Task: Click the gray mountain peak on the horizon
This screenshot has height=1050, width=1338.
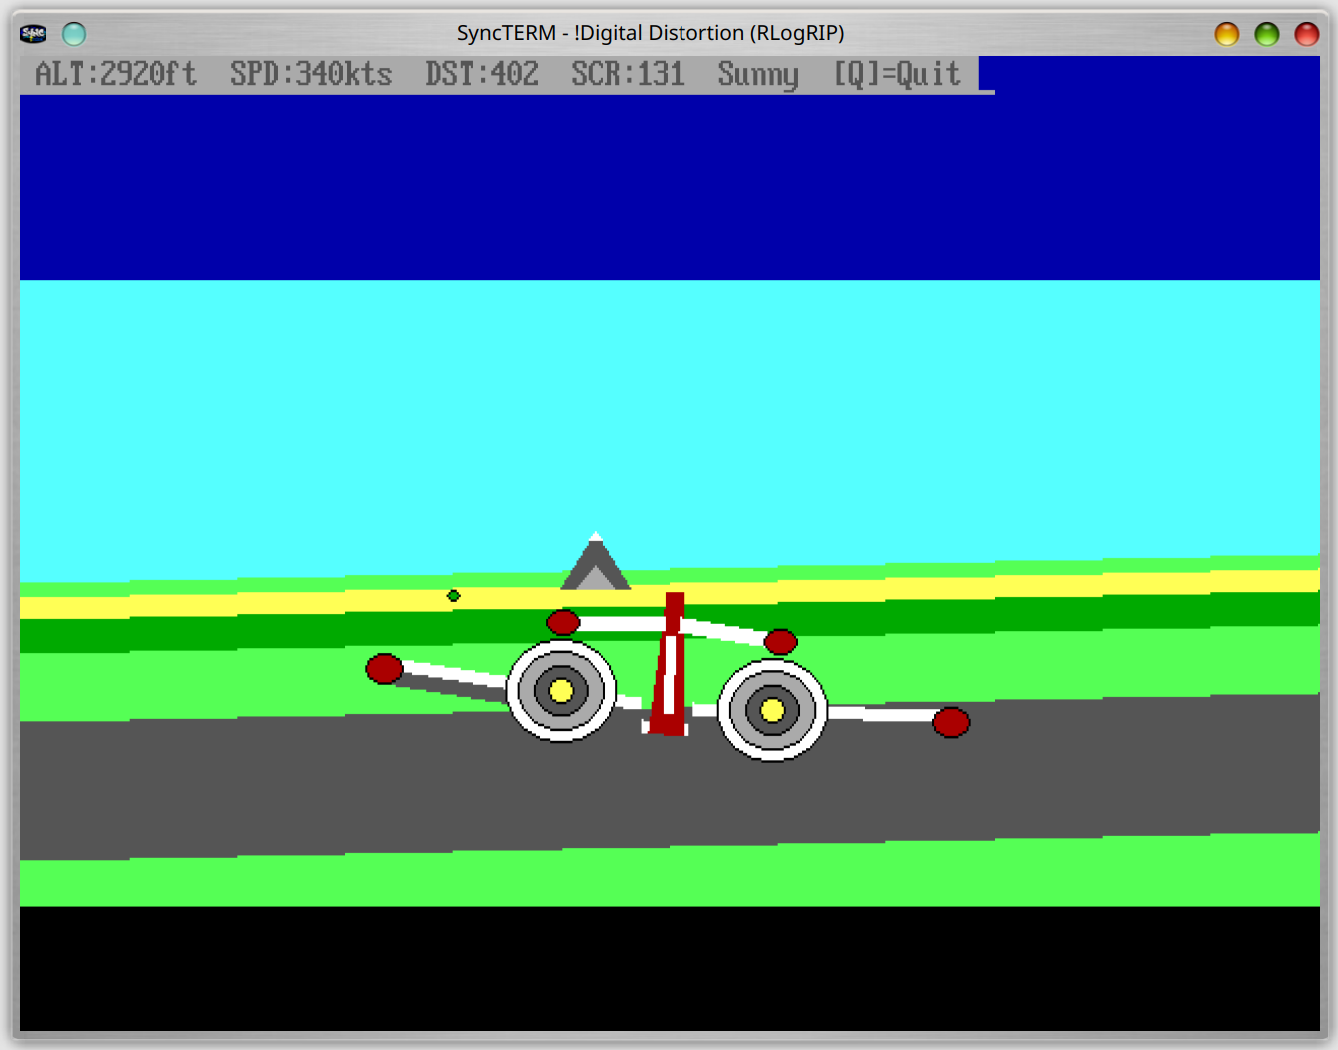Action: [596, 567]
